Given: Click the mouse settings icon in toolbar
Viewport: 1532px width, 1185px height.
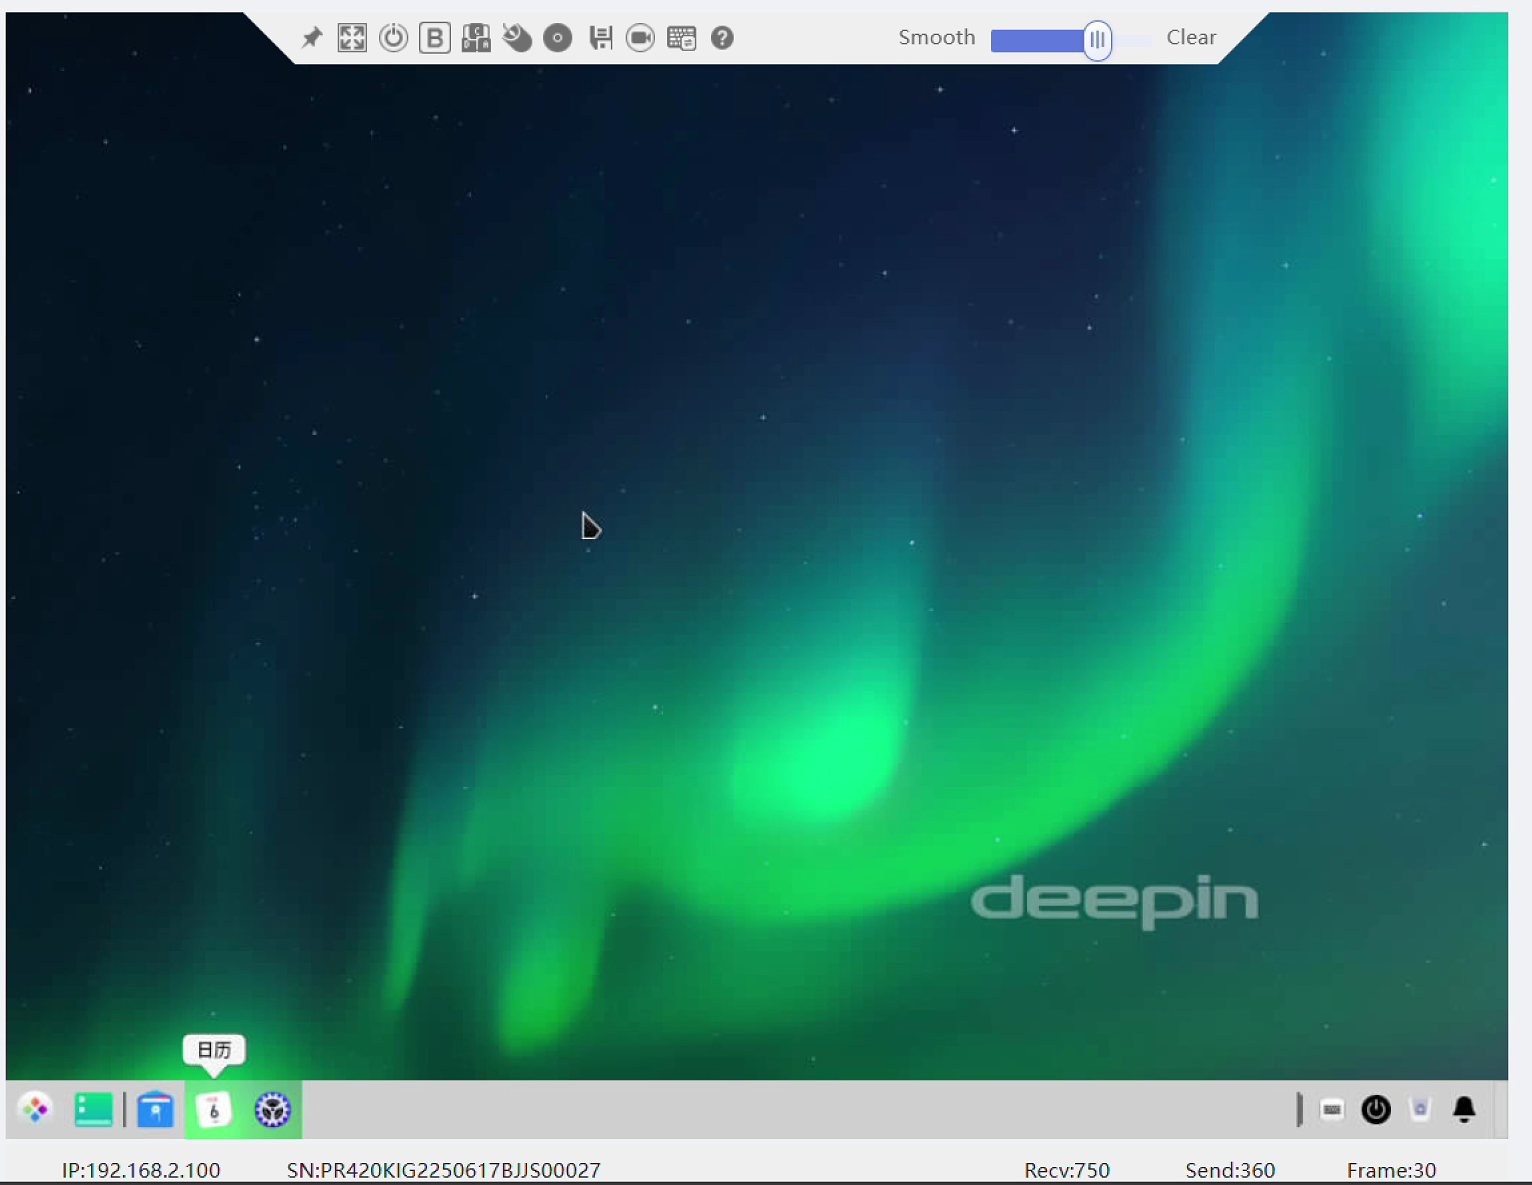Looking at the screenshot, I should (517, 38).
